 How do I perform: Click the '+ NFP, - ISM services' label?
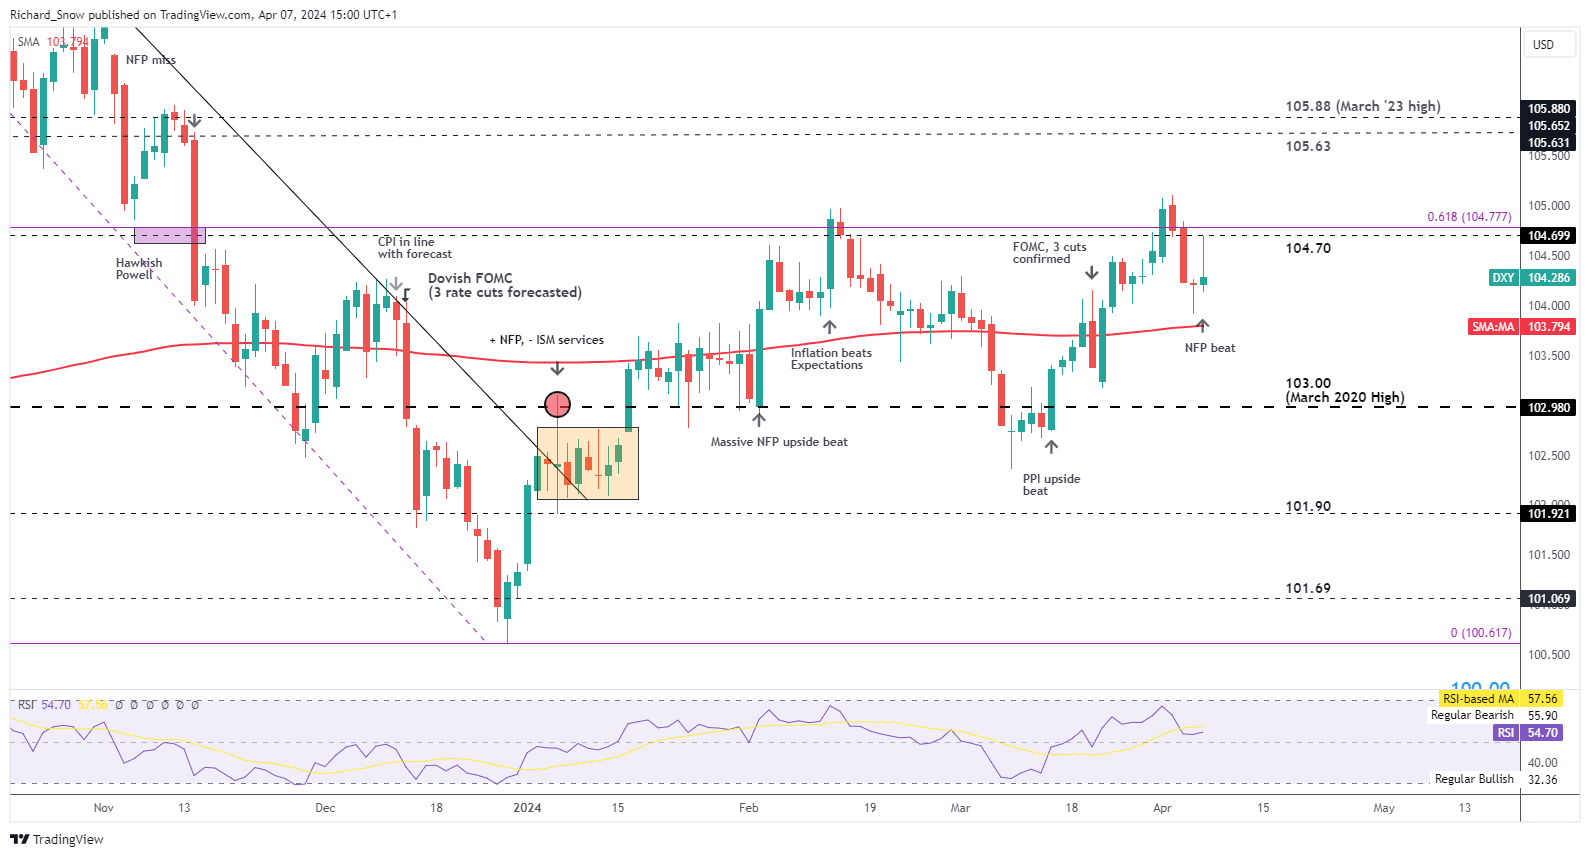[546, 340]
